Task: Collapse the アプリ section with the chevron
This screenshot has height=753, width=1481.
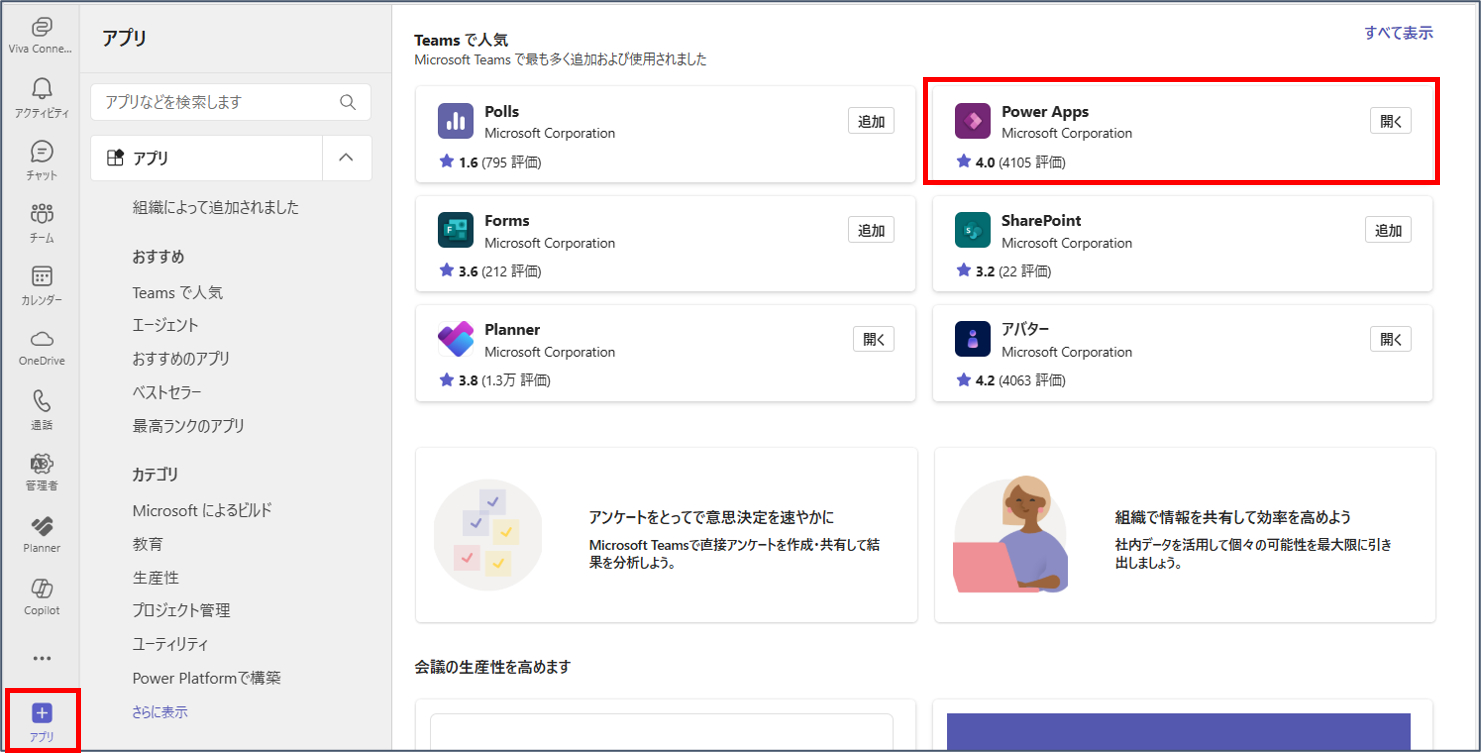Action: 347,158
